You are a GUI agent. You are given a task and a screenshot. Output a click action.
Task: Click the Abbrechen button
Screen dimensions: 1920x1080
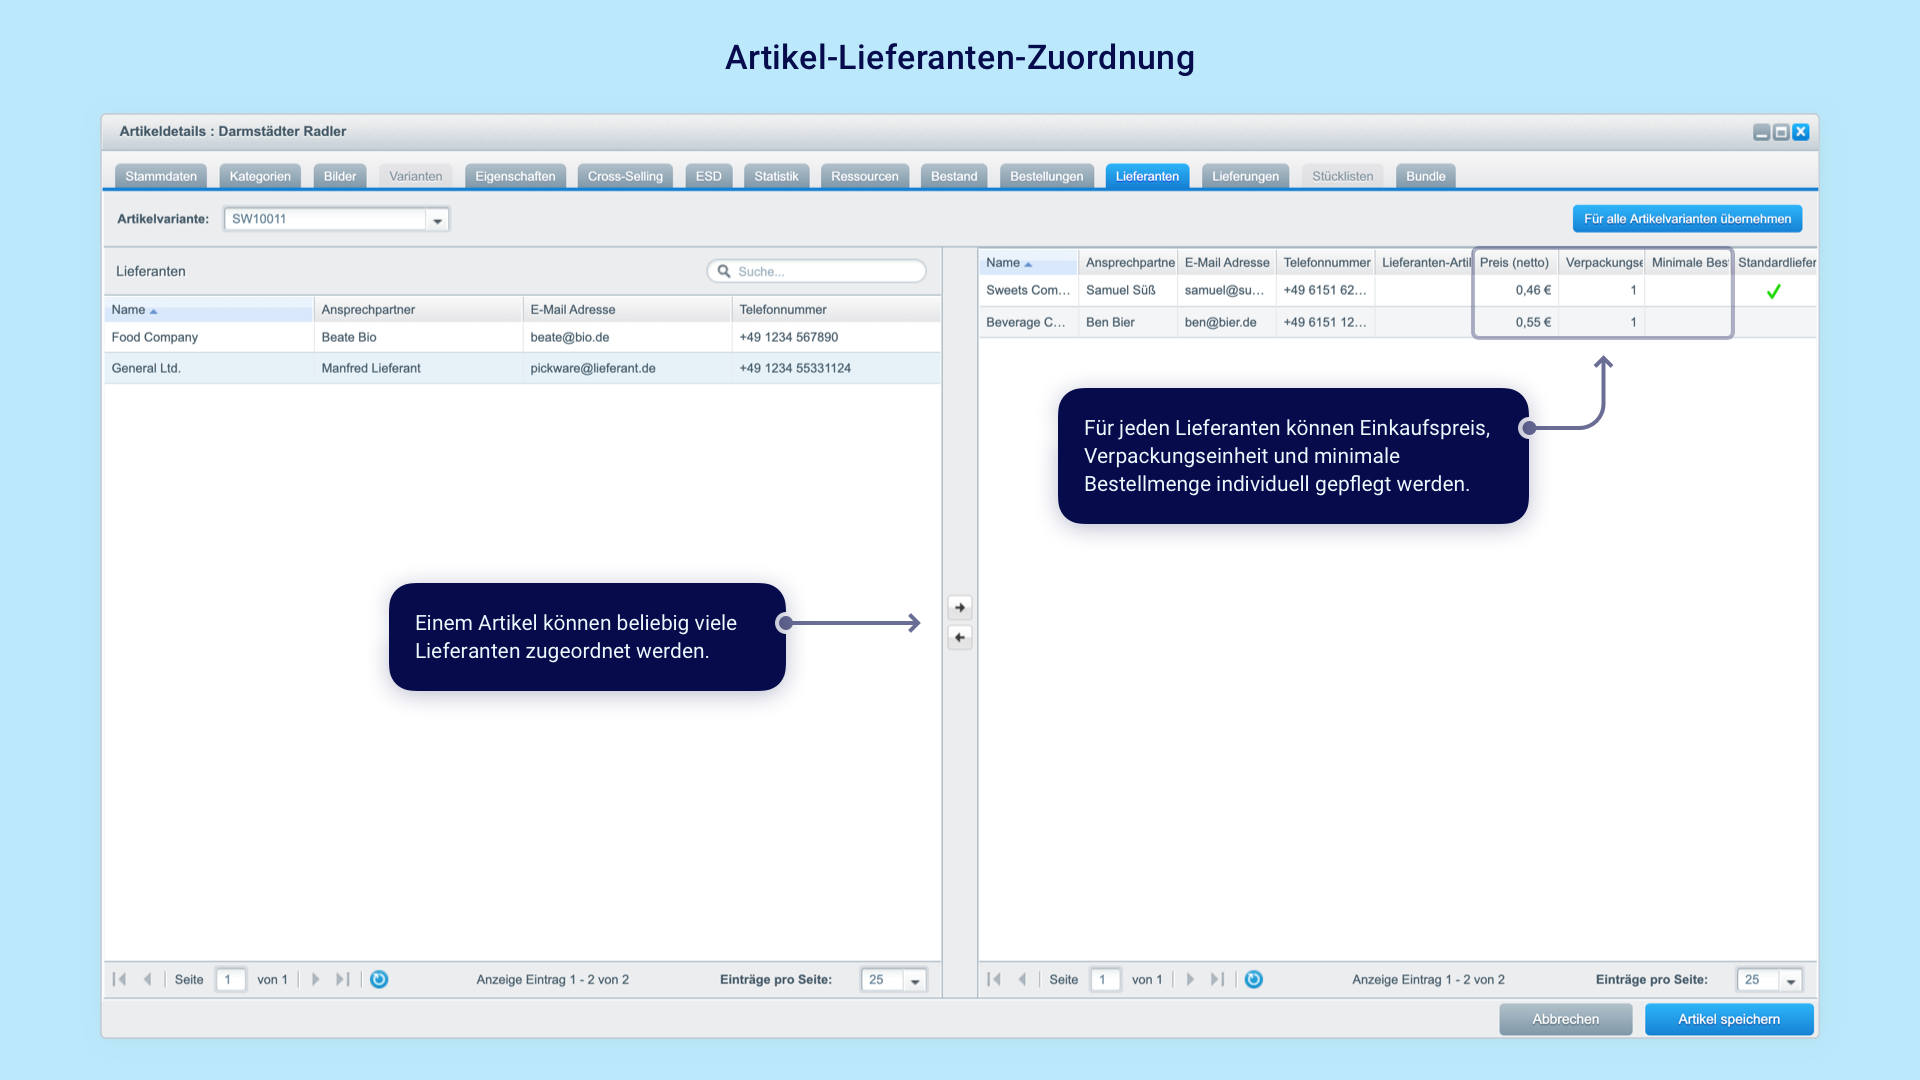[1566, 1019]
